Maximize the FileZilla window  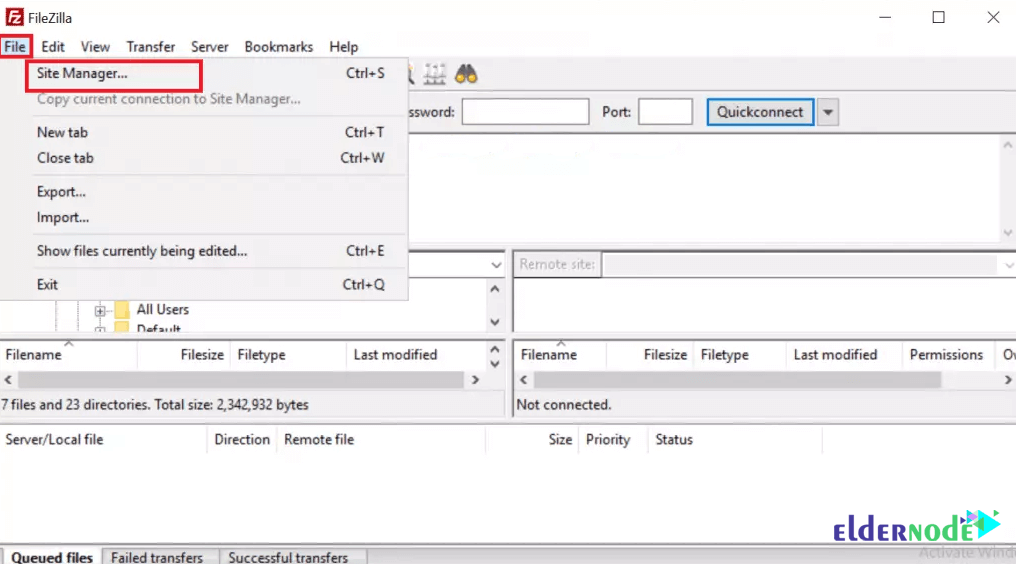click(938, 18)
